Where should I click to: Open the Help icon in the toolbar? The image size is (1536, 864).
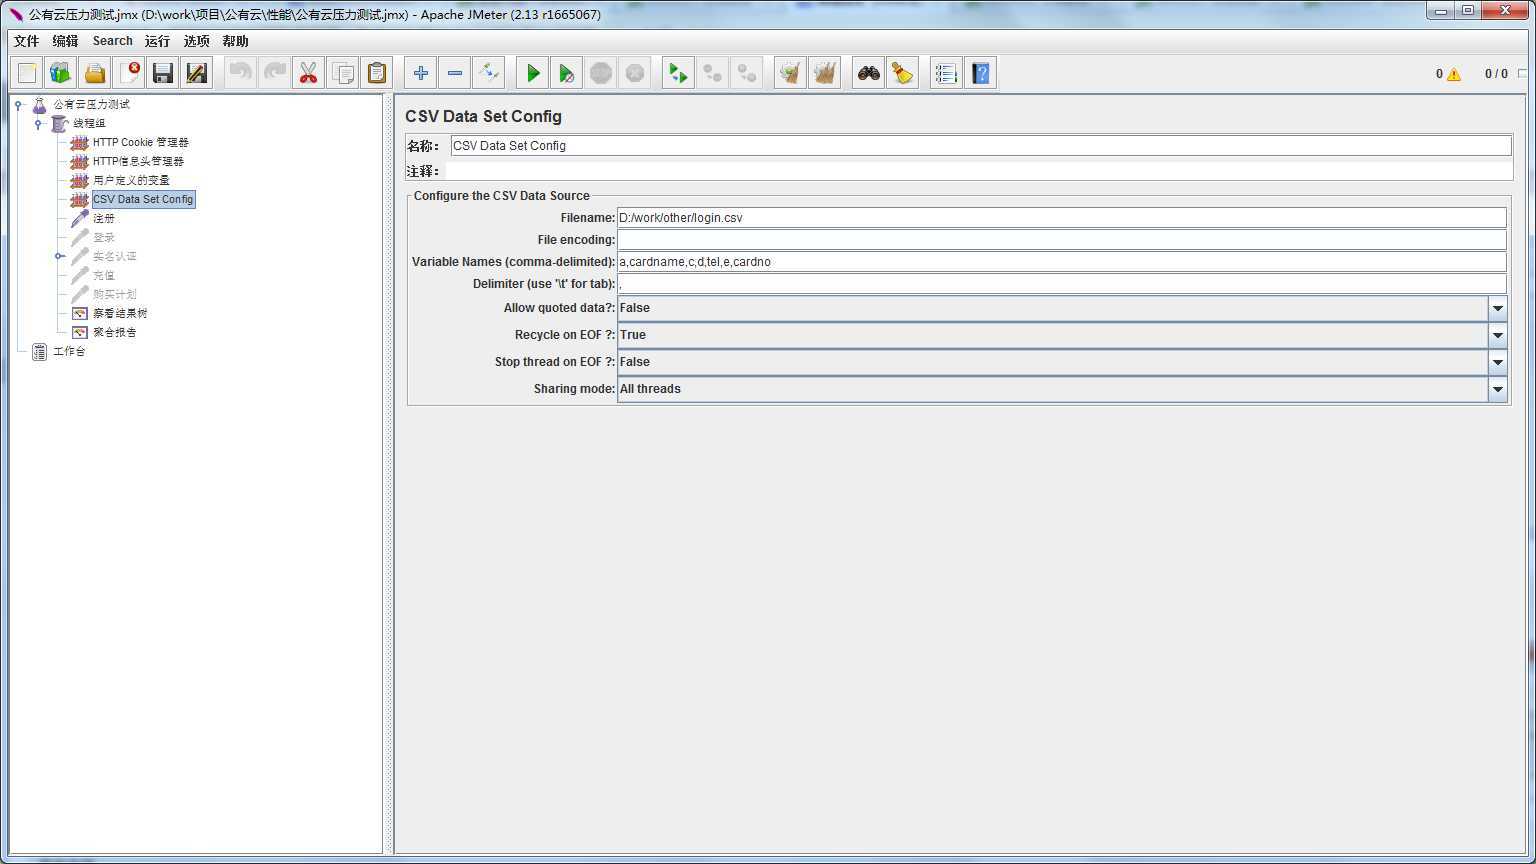click(981, 73)
